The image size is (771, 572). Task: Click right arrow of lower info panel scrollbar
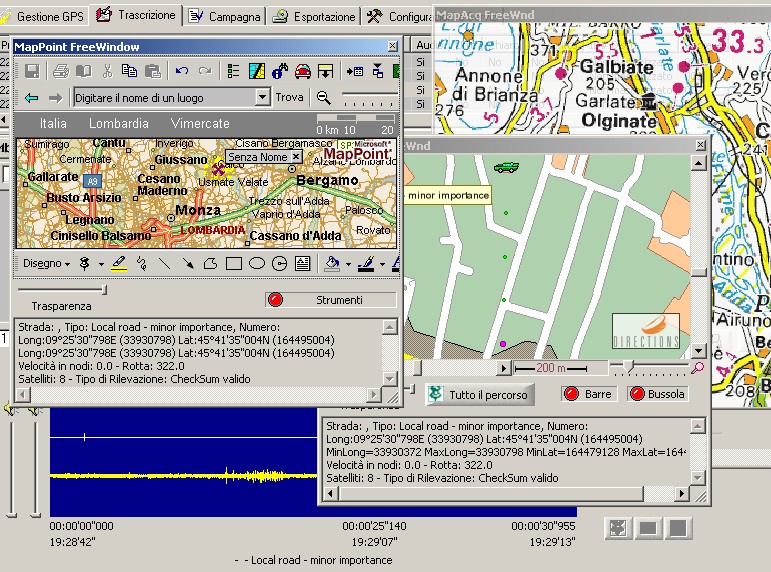click(x=681, y=493)
